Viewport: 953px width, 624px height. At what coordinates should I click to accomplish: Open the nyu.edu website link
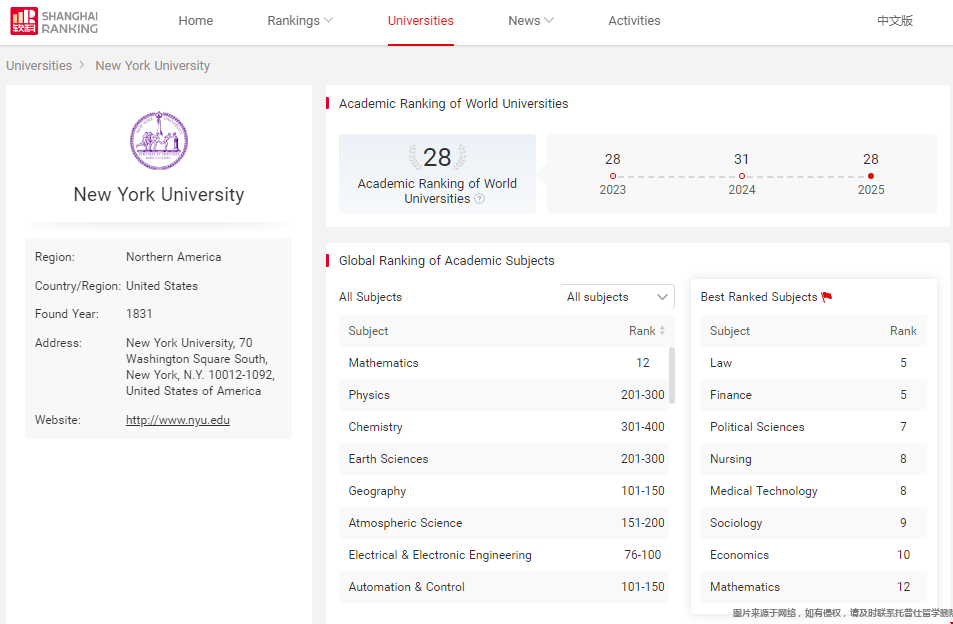coord(177,419)
